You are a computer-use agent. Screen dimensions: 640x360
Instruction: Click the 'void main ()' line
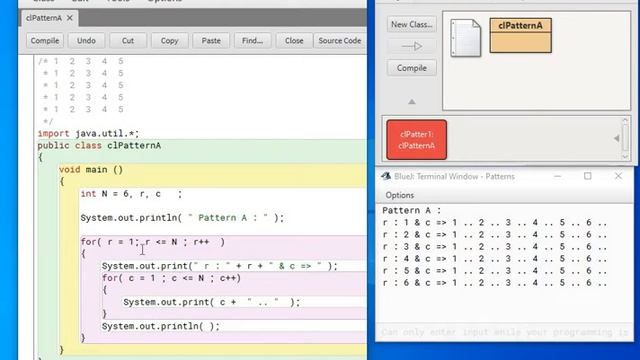pyautogui.click(x=91, y=169)
